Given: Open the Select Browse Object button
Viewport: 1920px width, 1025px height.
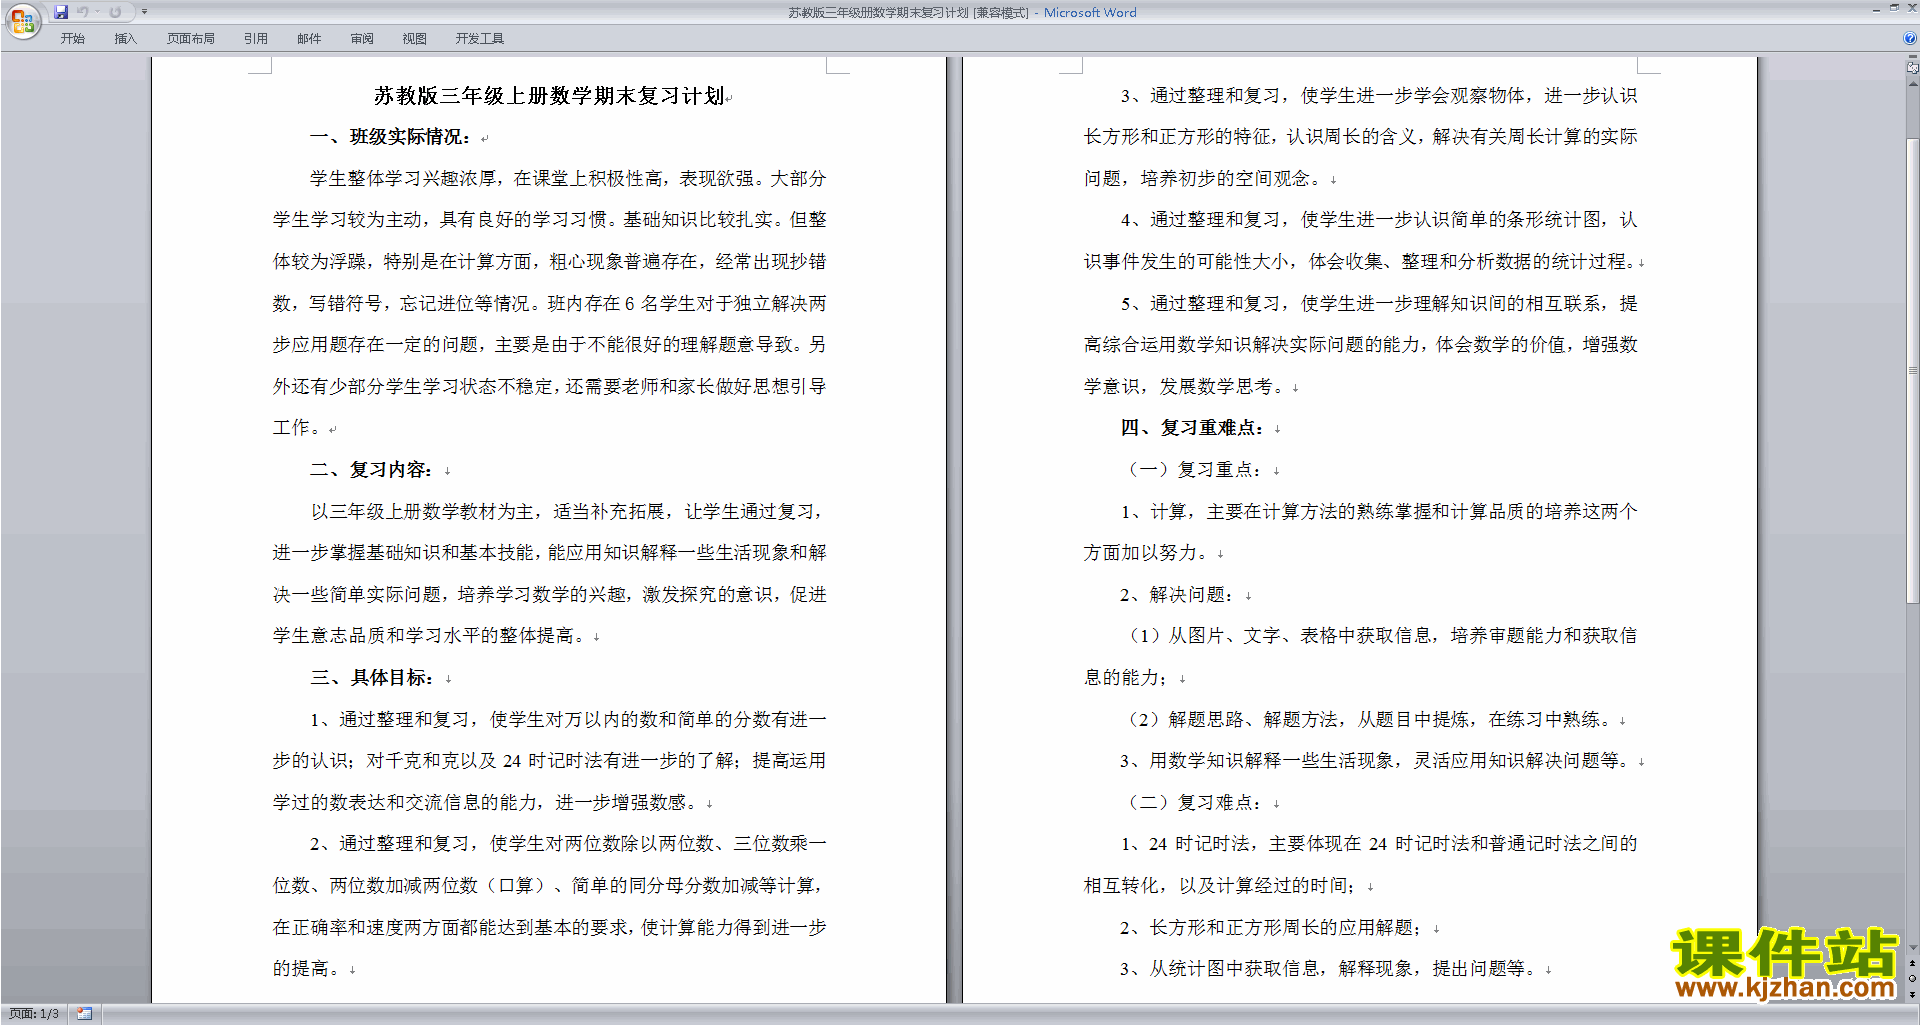Looking at the screenshot, I should click(1913, 978).
